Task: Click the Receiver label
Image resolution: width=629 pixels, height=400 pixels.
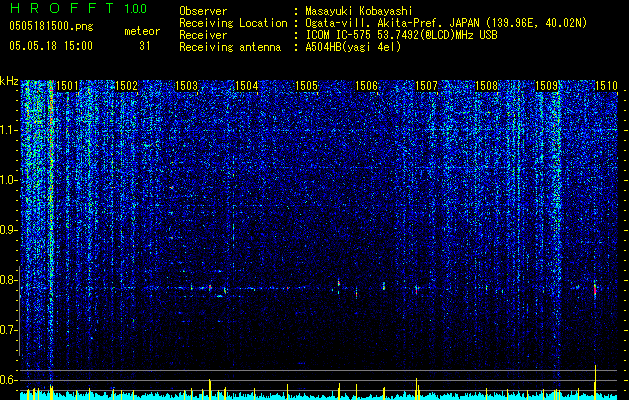Action: (x=203, y=35)
